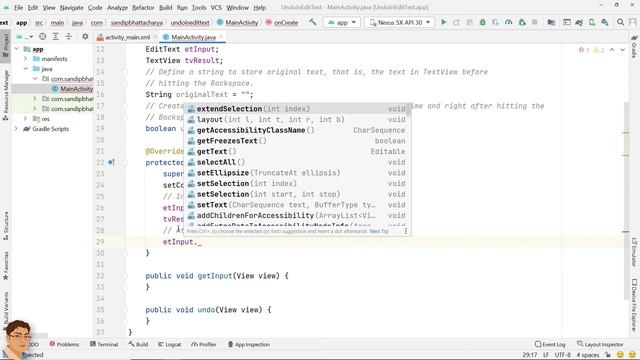Open the Device File Explorer side panel

point(634,304)
